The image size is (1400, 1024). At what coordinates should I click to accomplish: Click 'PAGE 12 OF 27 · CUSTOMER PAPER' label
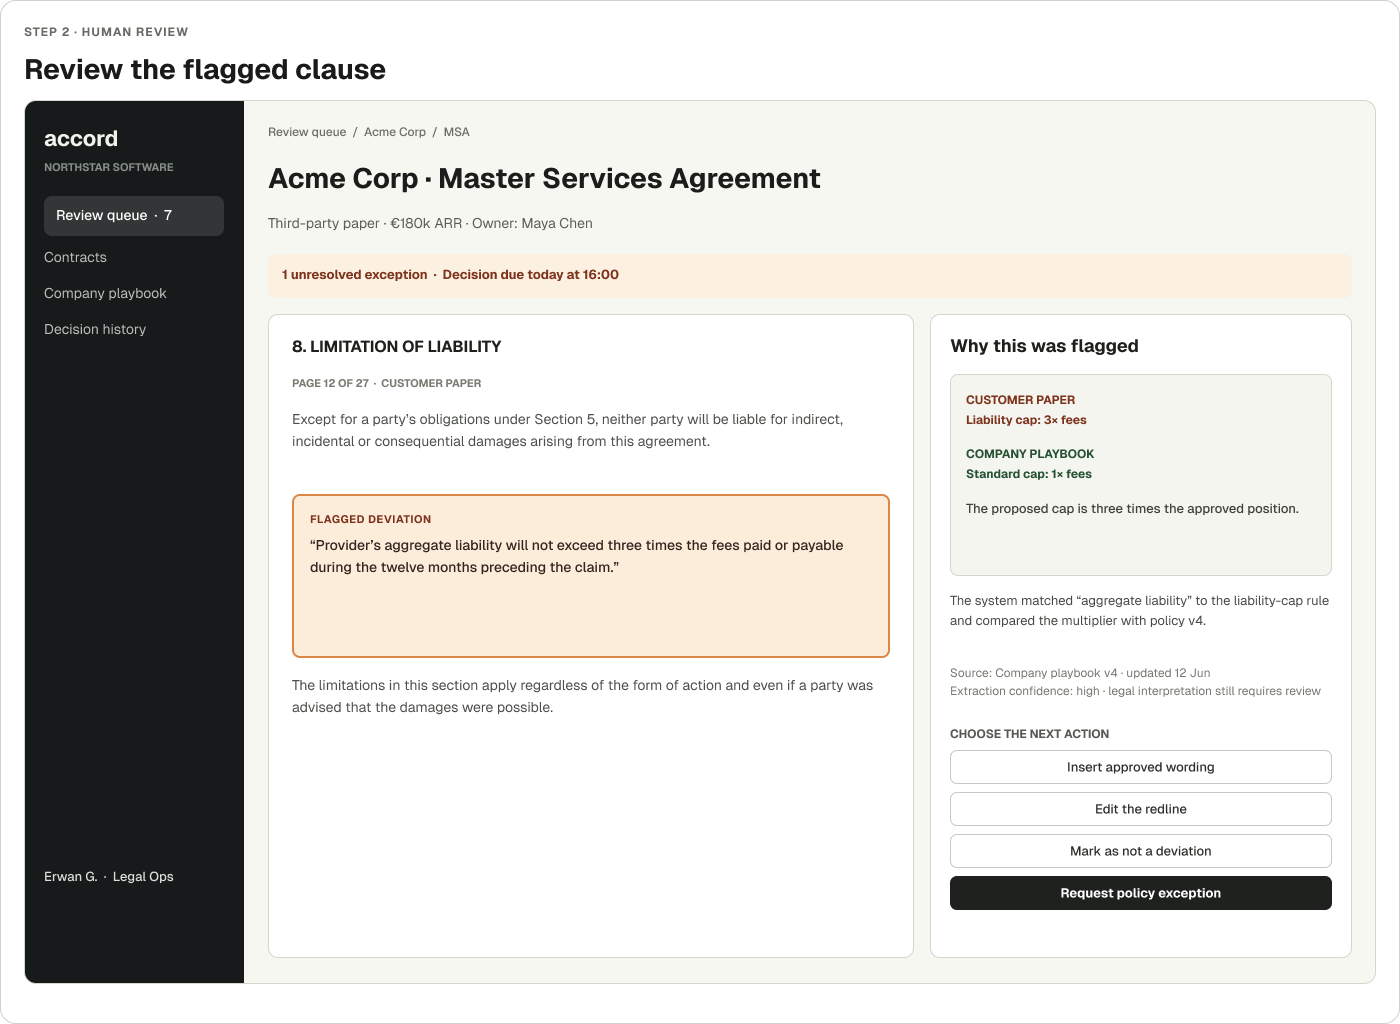[387, 383]
